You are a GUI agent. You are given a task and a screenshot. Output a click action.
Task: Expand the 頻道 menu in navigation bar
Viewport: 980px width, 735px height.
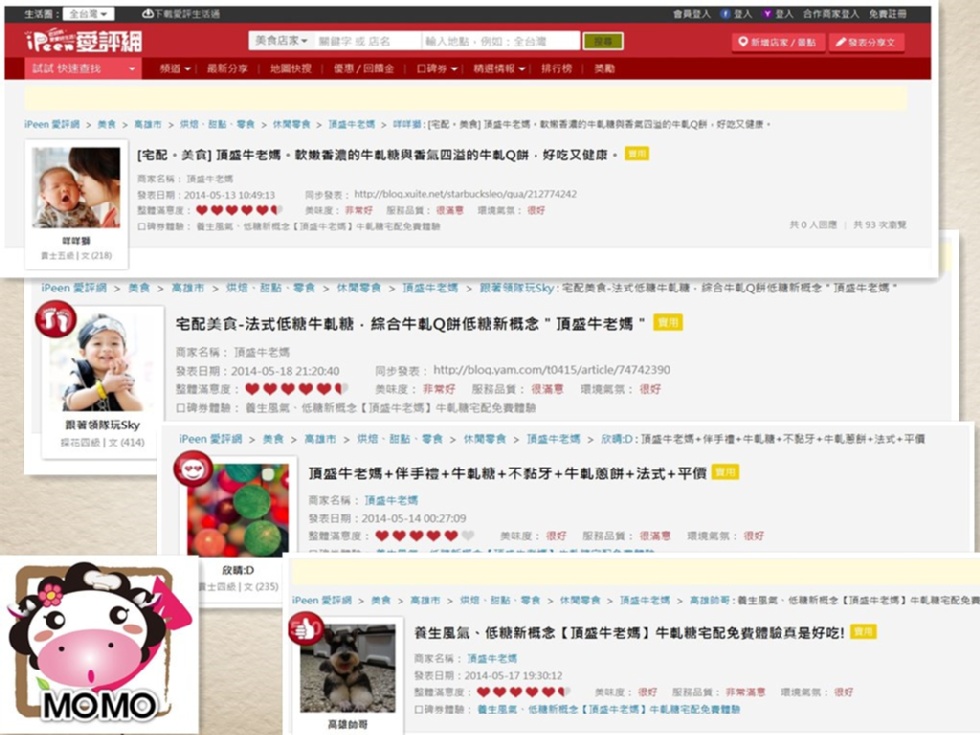[x=175, y=69]
